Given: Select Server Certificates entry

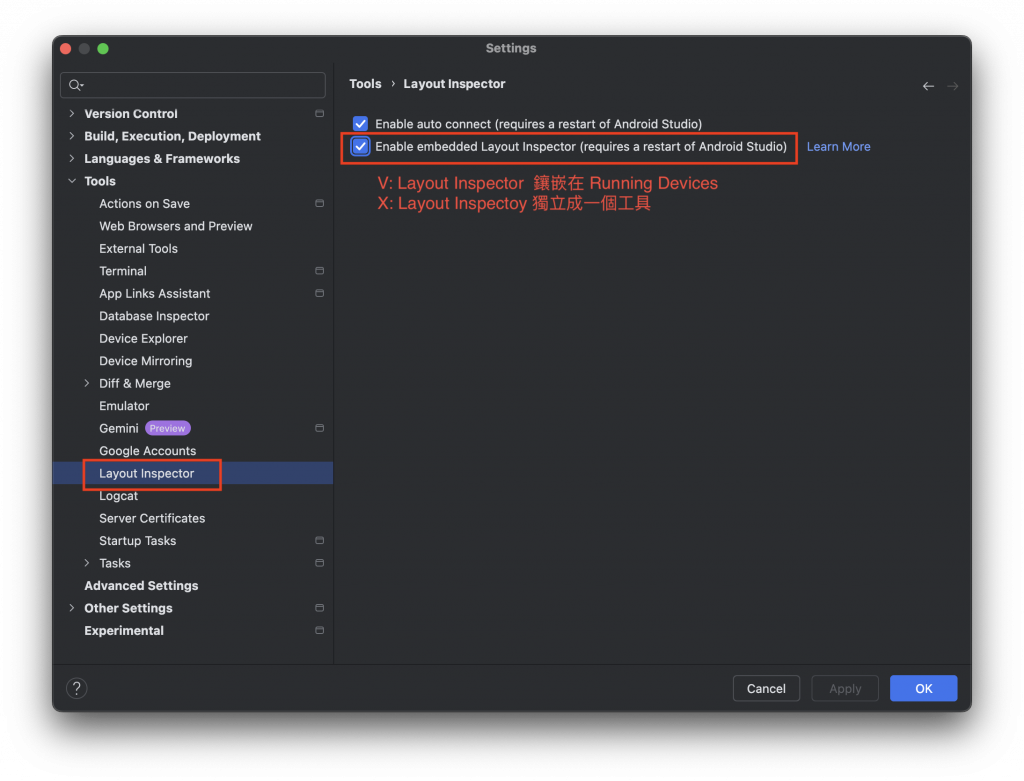Looking at the screenshot, I should tap(152, 518).
